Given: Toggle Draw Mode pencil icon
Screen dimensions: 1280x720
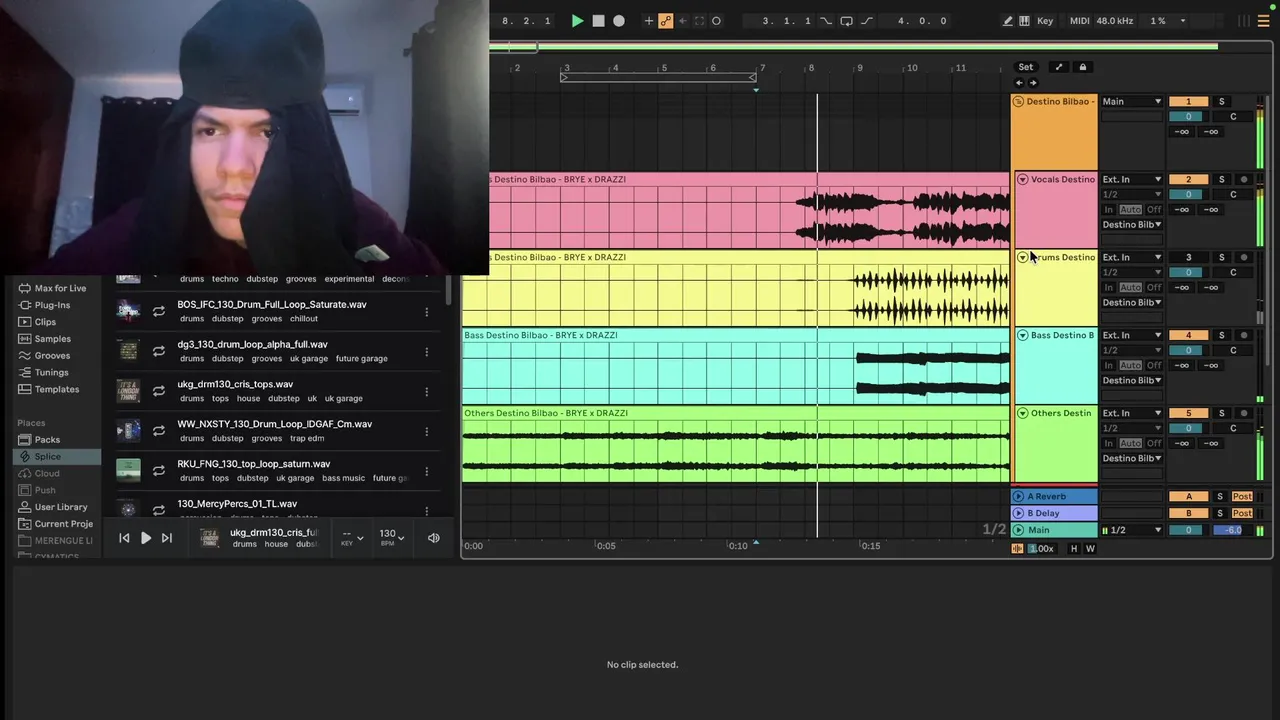Looking at the screenshot, I should [1008, 21].
